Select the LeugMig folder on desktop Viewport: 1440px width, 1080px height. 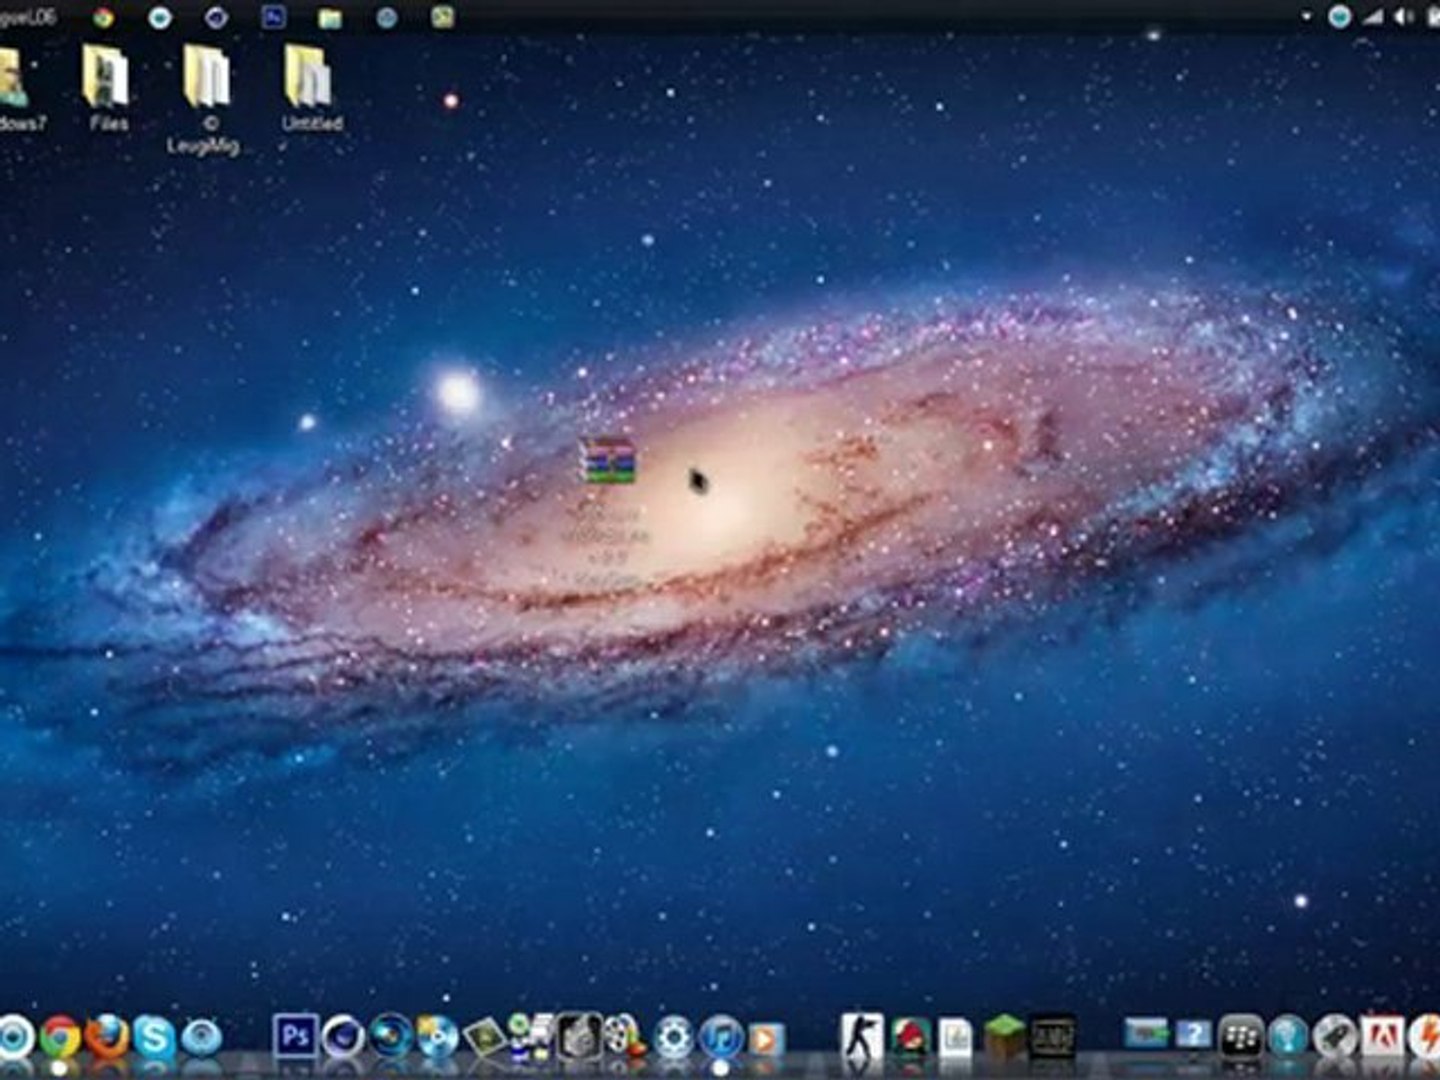pyautogui.click(x=205, y=99)
